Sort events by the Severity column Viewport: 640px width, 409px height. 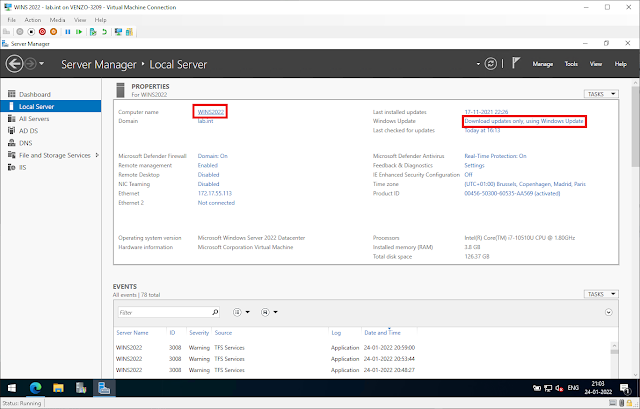point(199,333)
